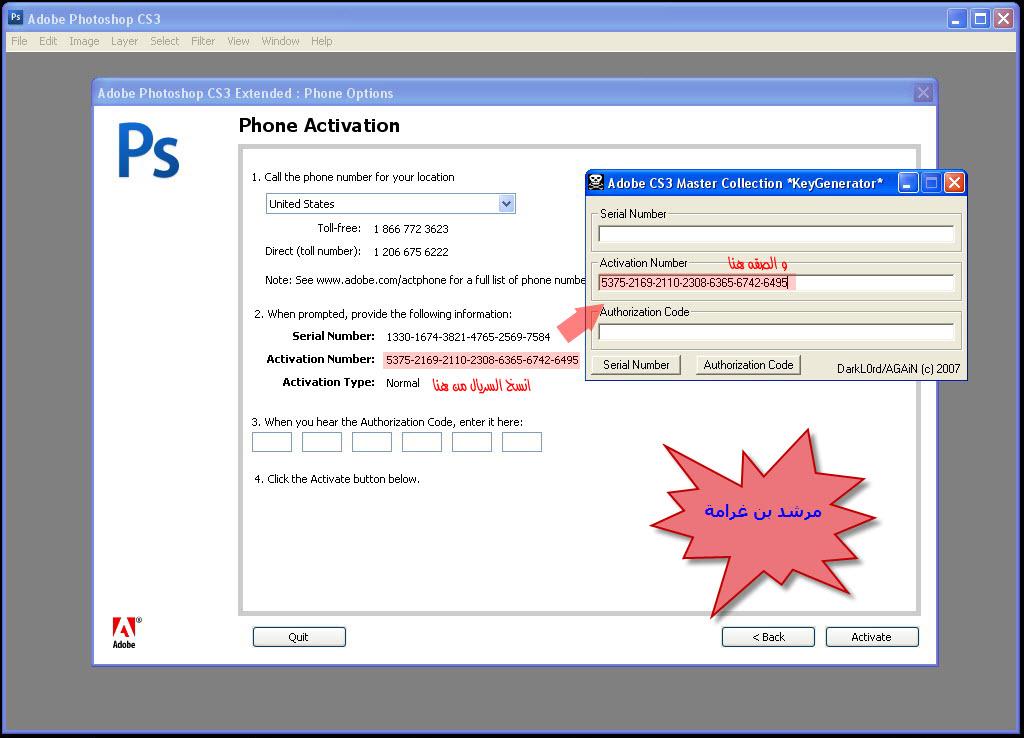Click the < Back button
The height and width of the screenshot is (738, 1024).
(768, 637)
